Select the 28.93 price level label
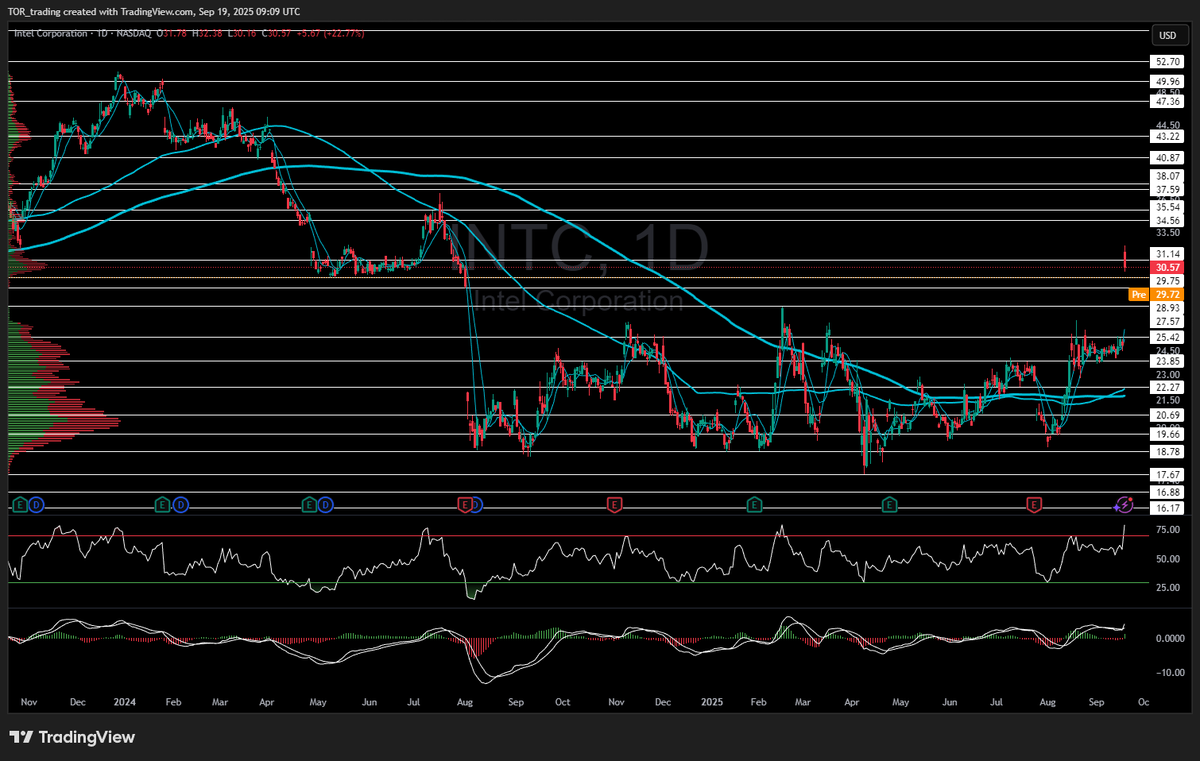Image resolution: width=1200 pixels, height=761 pixels. (1168, 309)
